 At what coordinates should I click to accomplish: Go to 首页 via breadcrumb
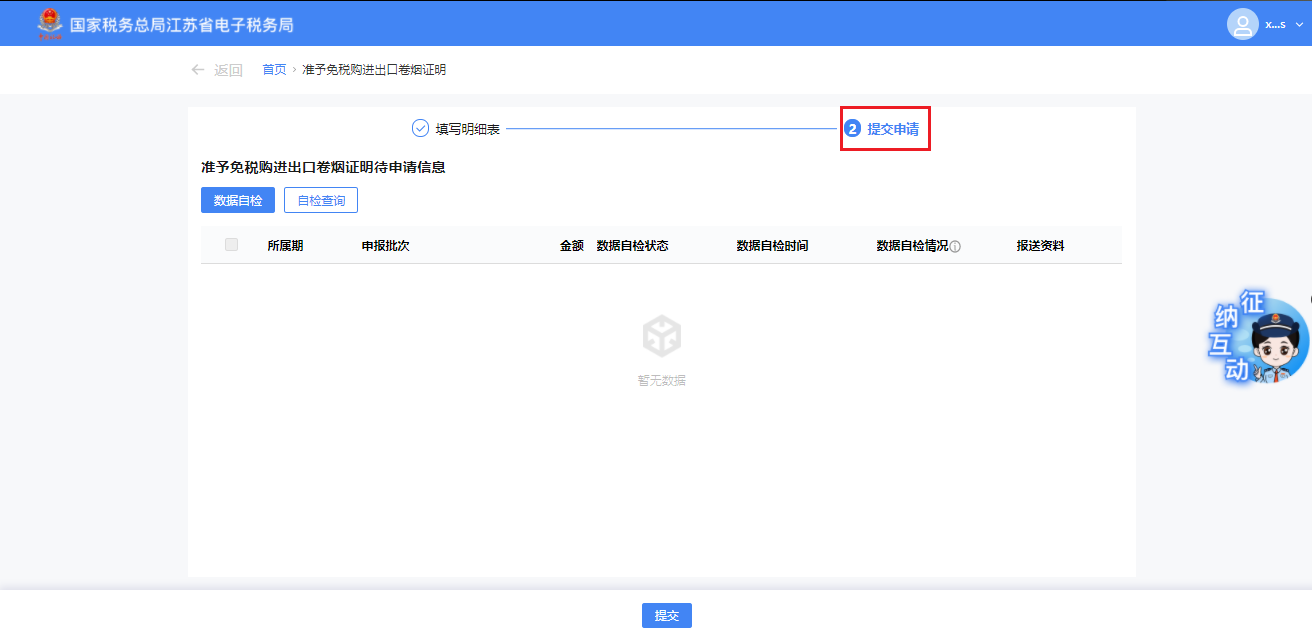click(x=274, y=70)
